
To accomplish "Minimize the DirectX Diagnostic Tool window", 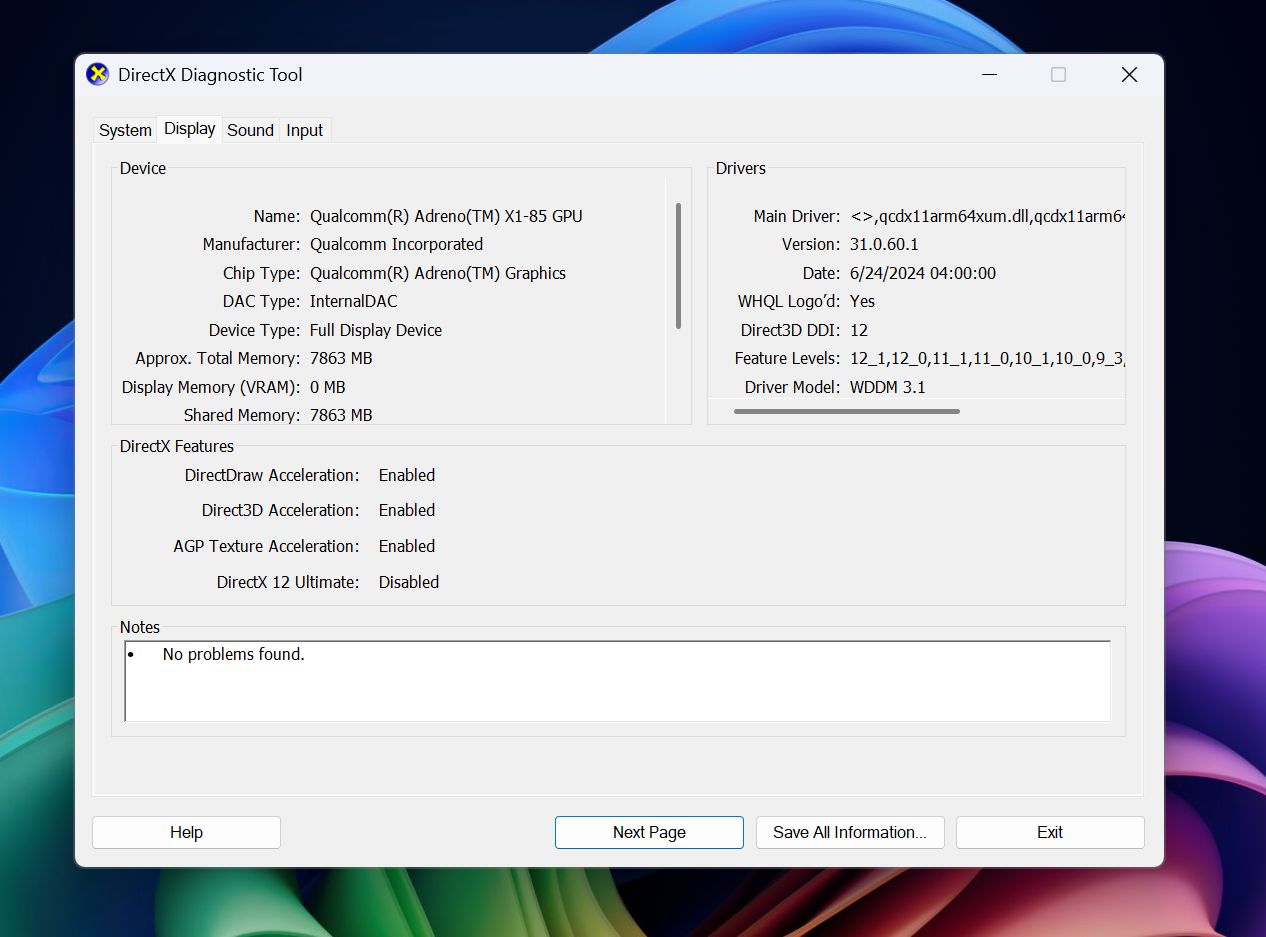I will (x=988, y=75).
